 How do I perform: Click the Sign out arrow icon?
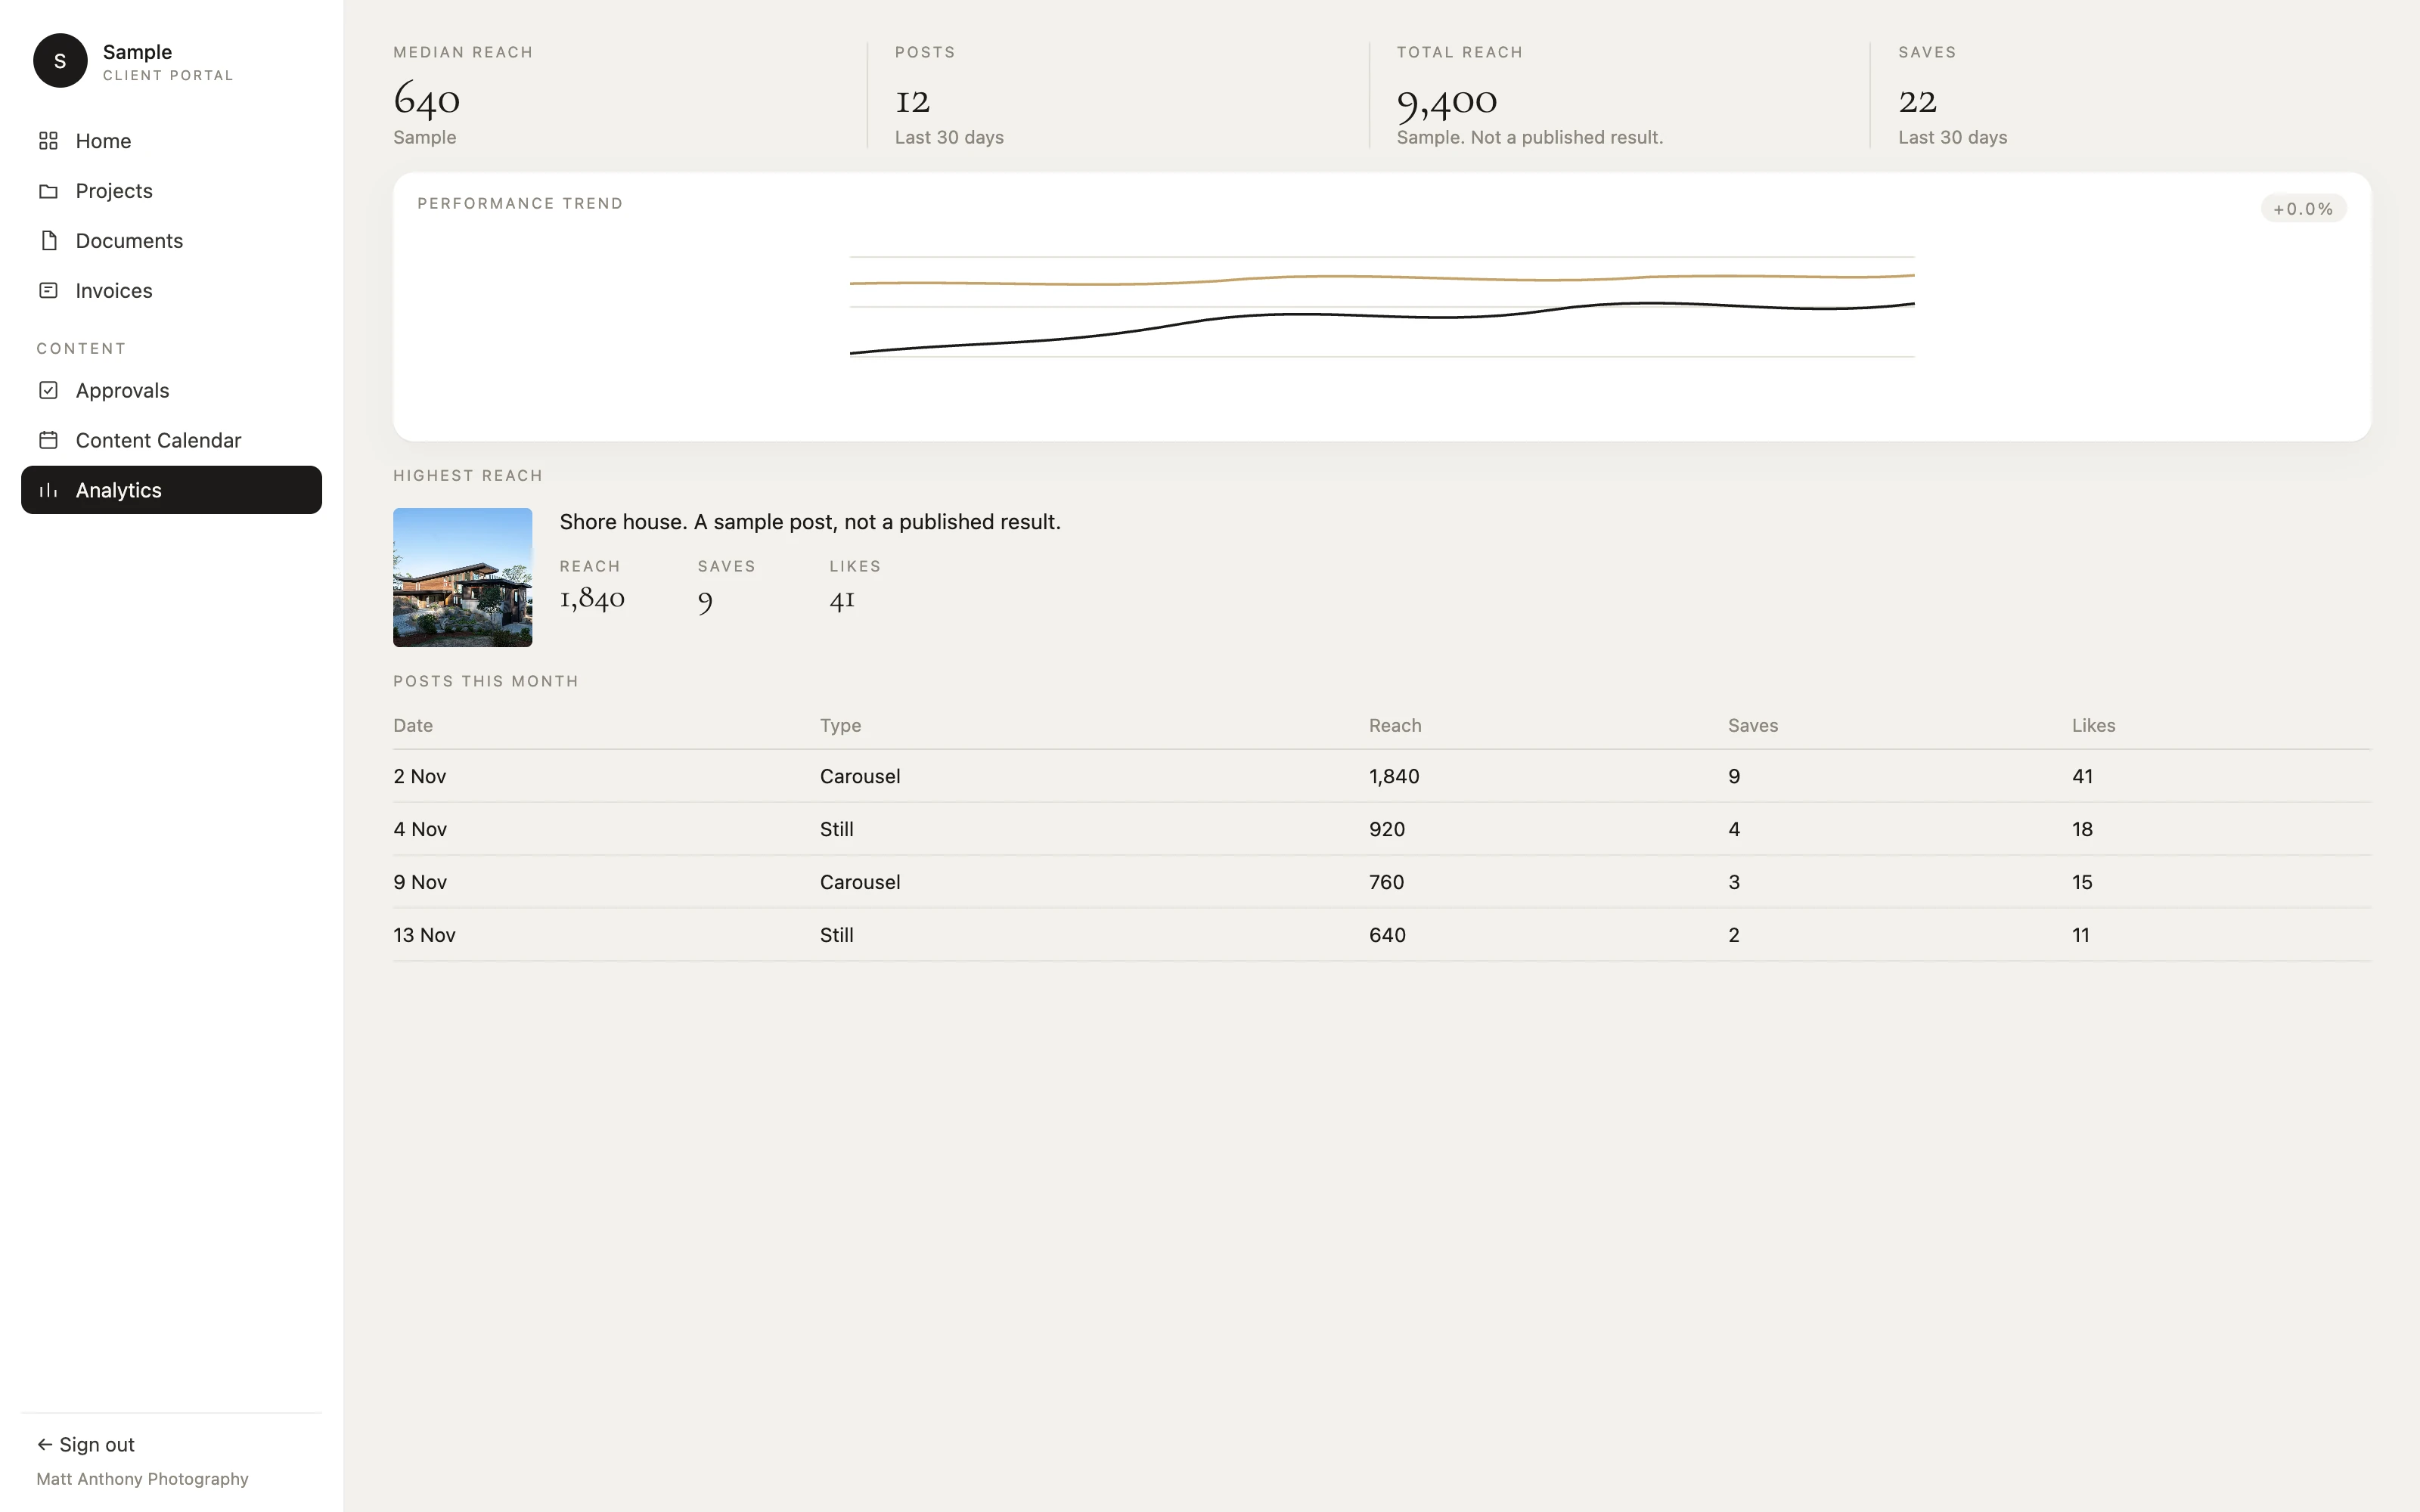coord(44,1444)
